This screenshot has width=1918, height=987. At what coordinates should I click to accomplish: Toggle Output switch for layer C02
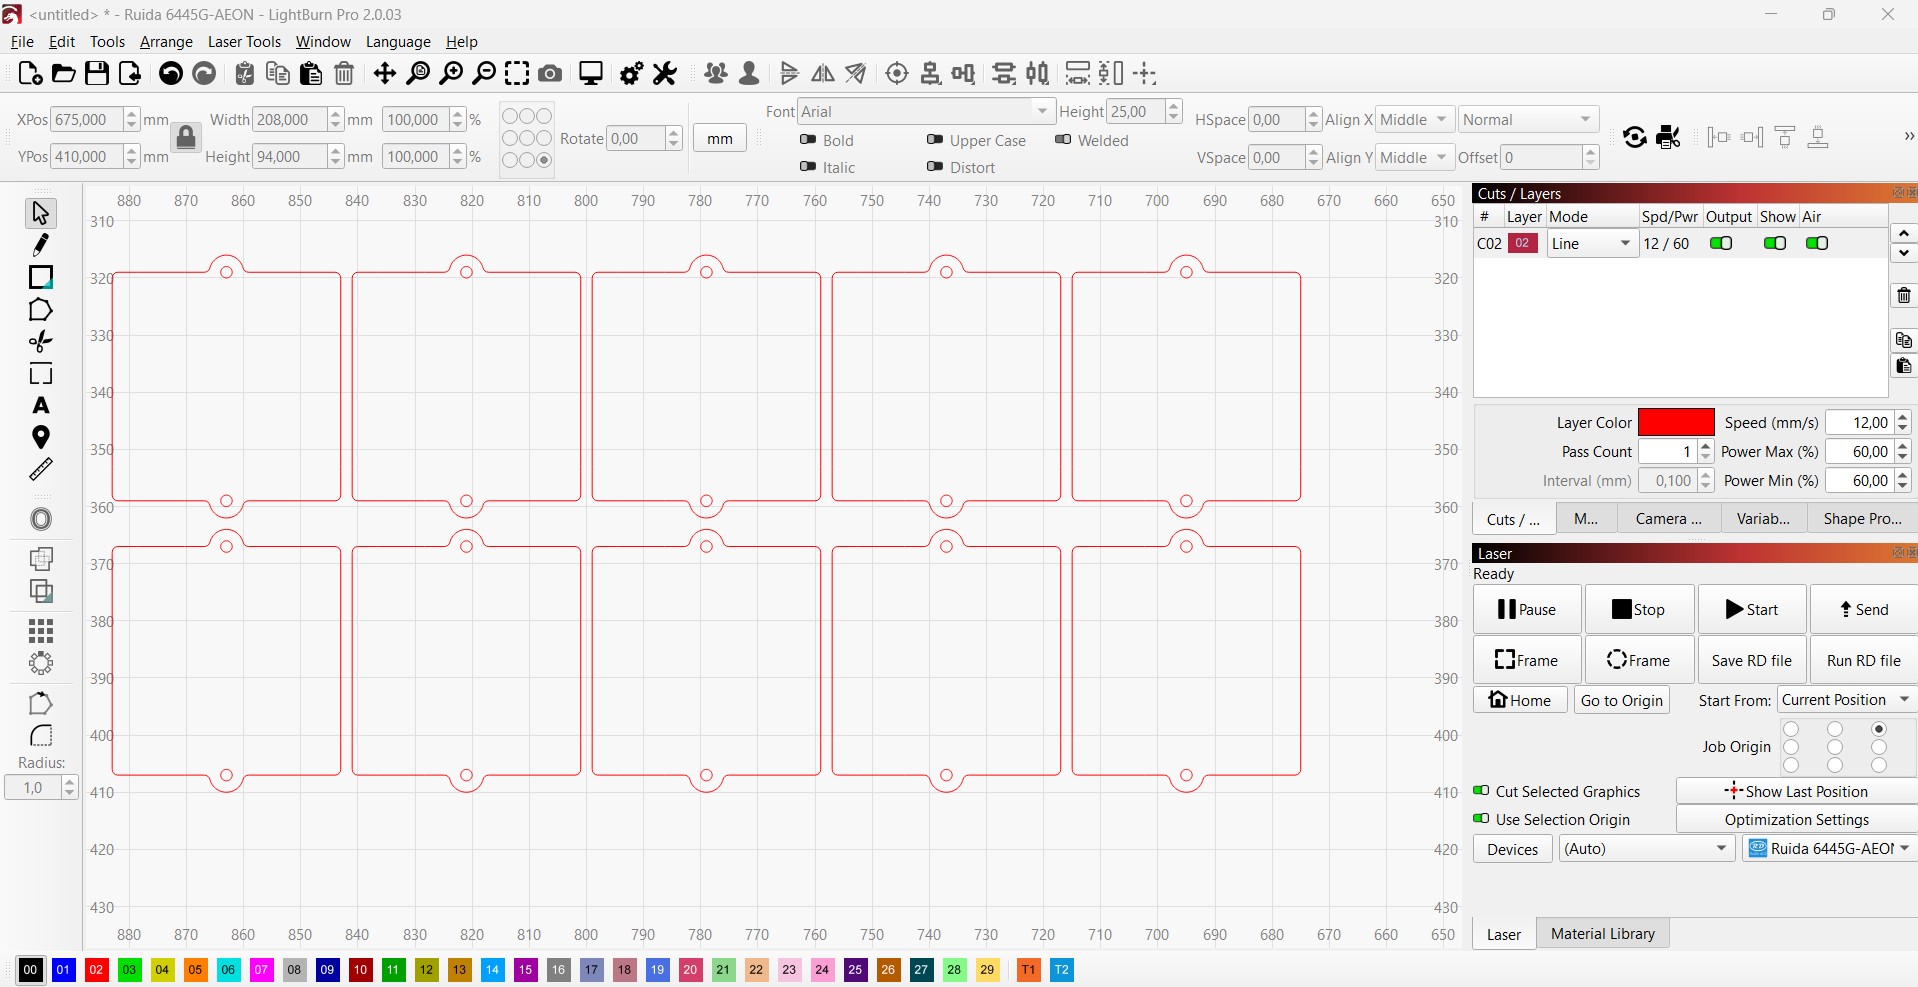click(1721, 244)
